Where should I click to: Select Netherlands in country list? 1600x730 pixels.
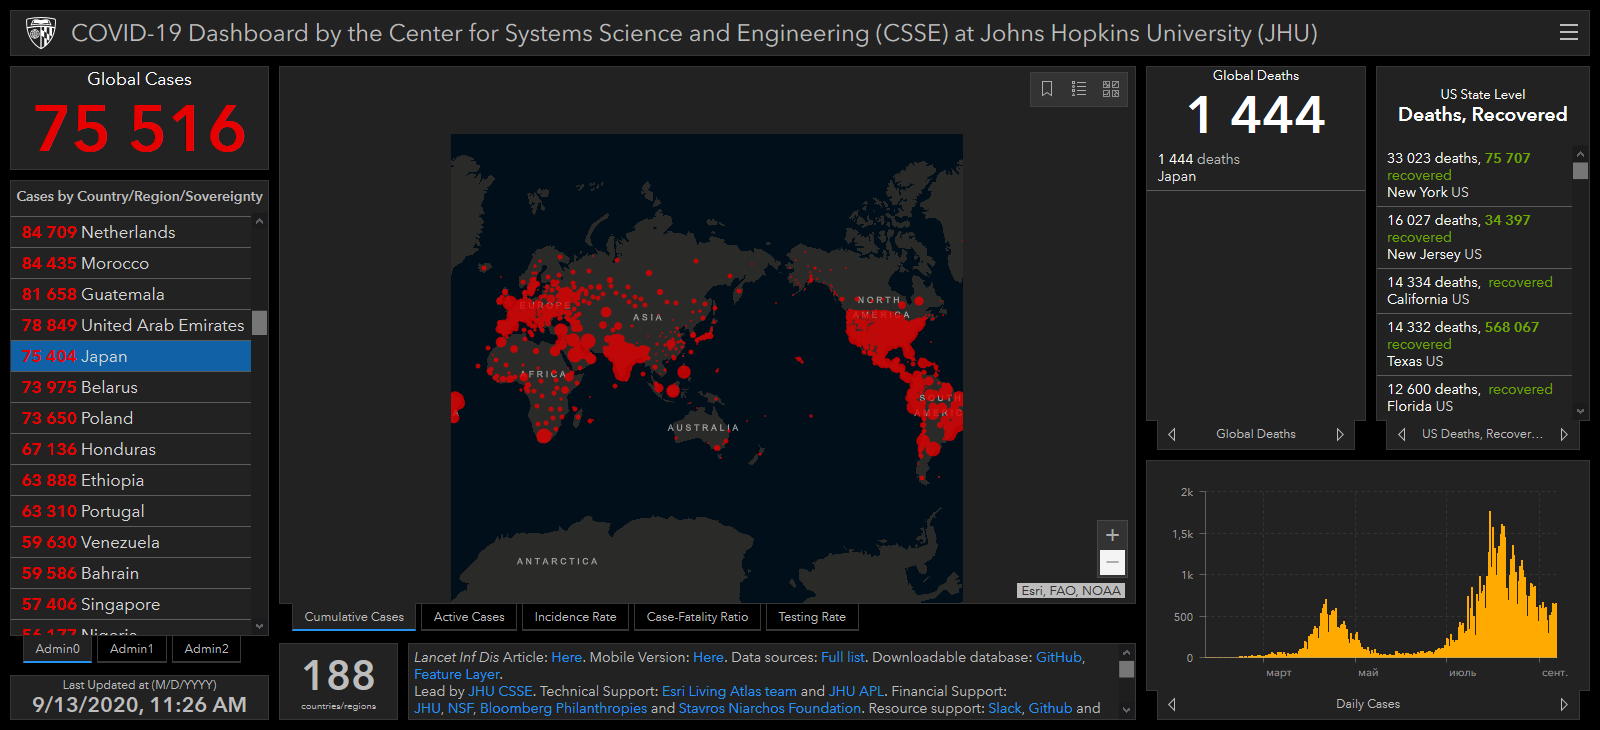coord(131,232)
